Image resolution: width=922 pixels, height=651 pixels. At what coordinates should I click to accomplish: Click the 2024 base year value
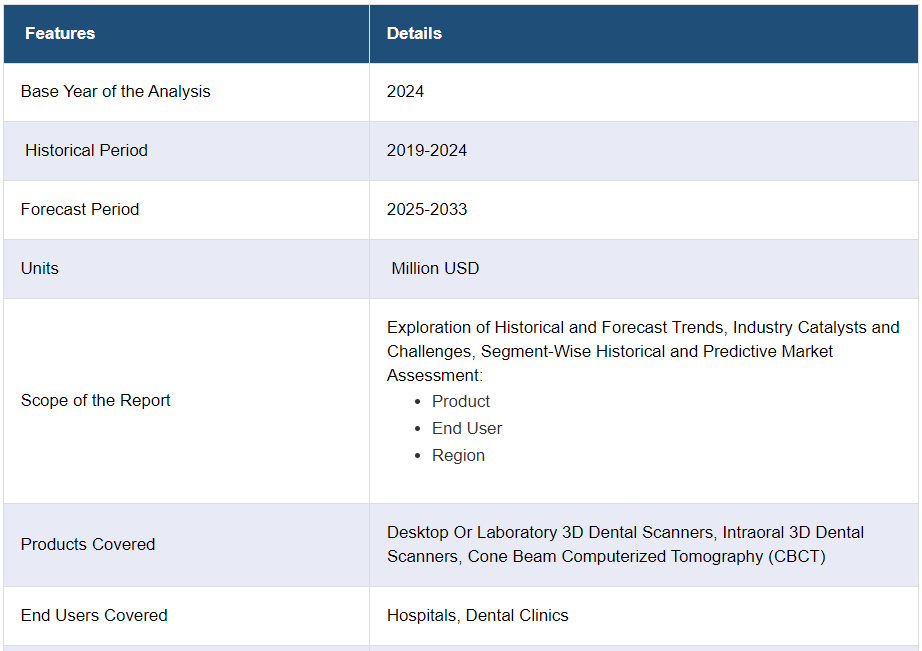click(x=405, y=92)
